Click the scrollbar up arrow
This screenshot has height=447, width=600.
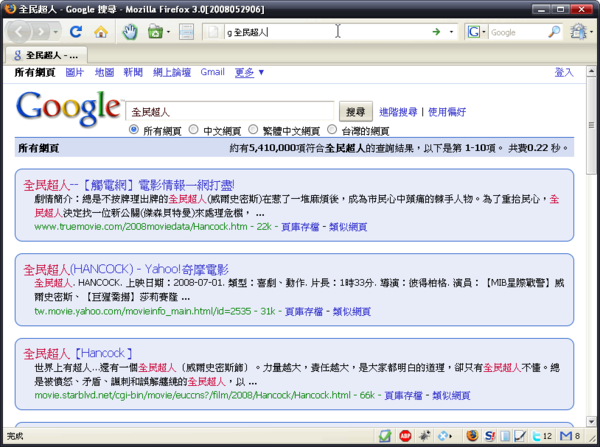pos(591,71)
